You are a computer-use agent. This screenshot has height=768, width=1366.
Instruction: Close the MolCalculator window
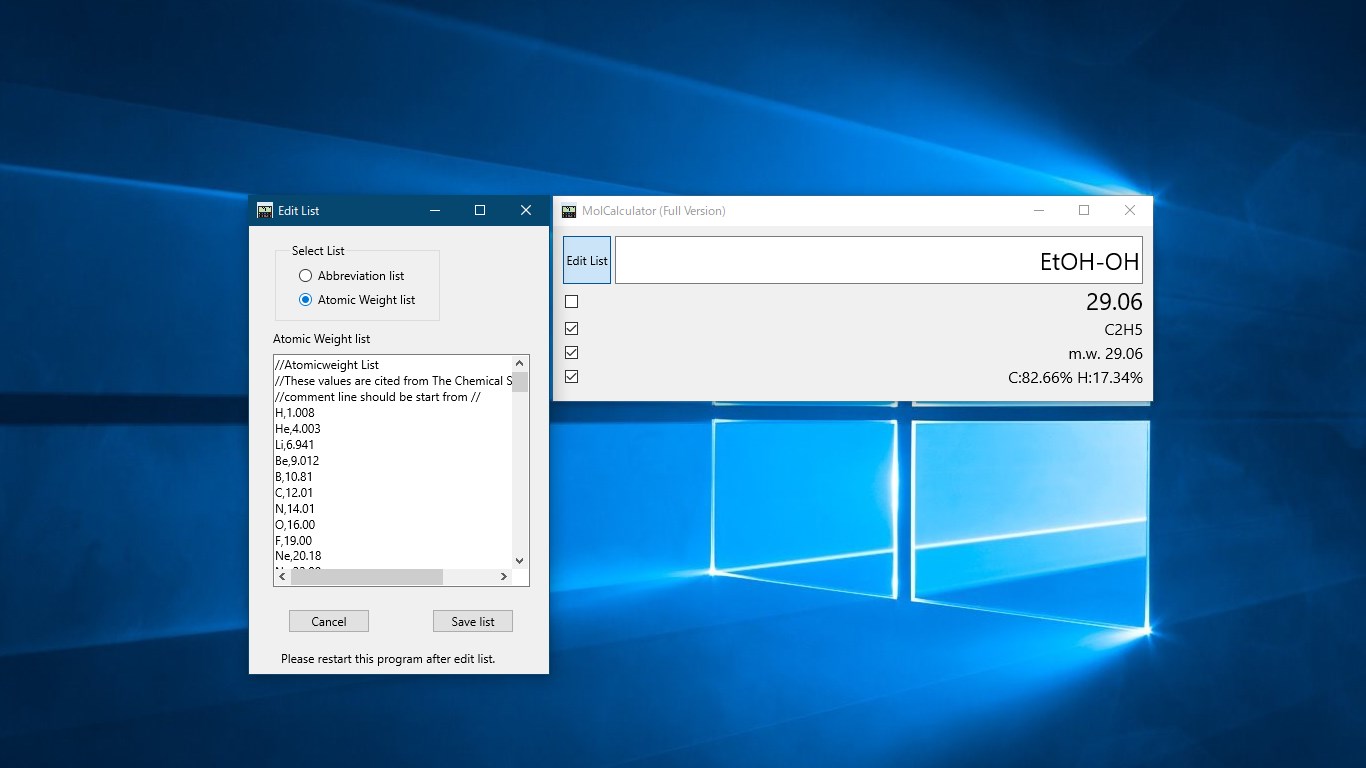(1130, 211)
